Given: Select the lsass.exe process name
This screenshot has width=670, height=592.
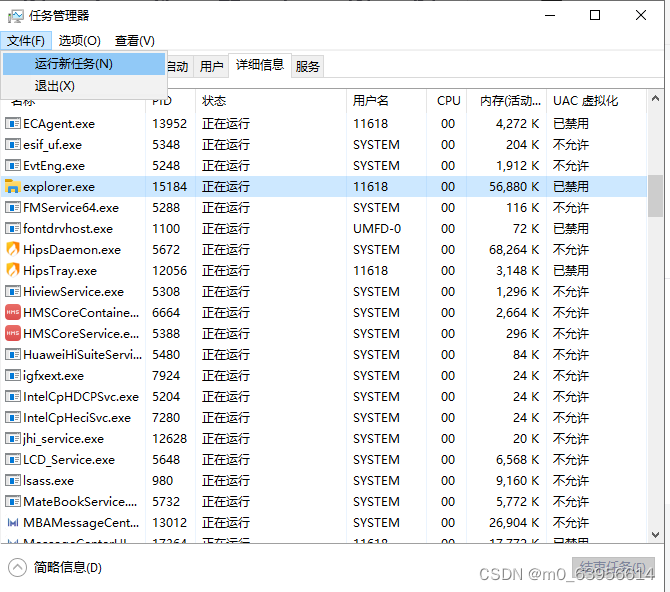Looking at the screenshot, I should (48, 481).
